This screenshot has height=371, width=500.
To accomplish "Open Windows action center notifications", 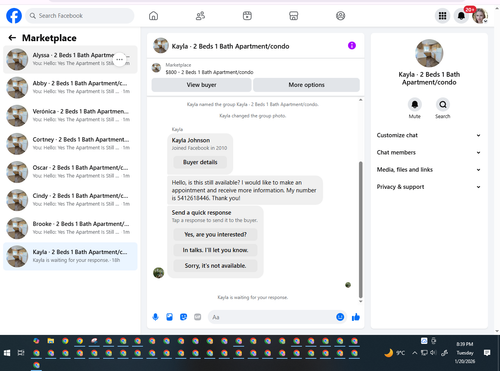I will pyautogui.click(x=487, y=353).
